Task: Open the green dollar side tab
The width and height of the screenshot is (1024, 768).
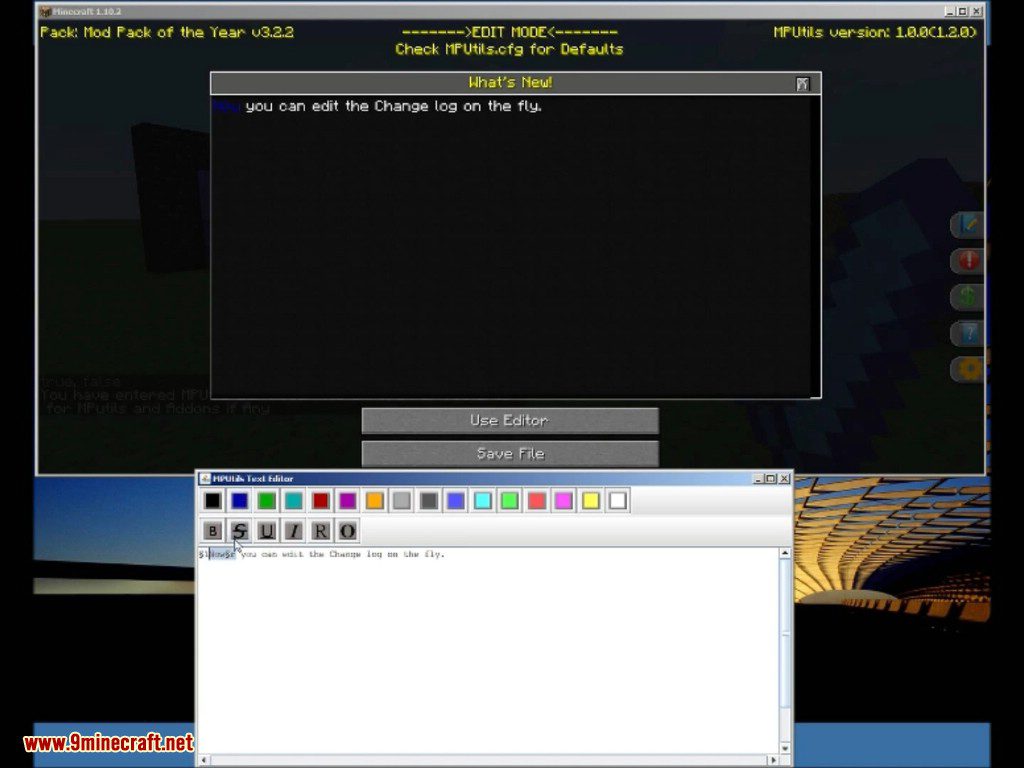Action: [x=967, y=297]
